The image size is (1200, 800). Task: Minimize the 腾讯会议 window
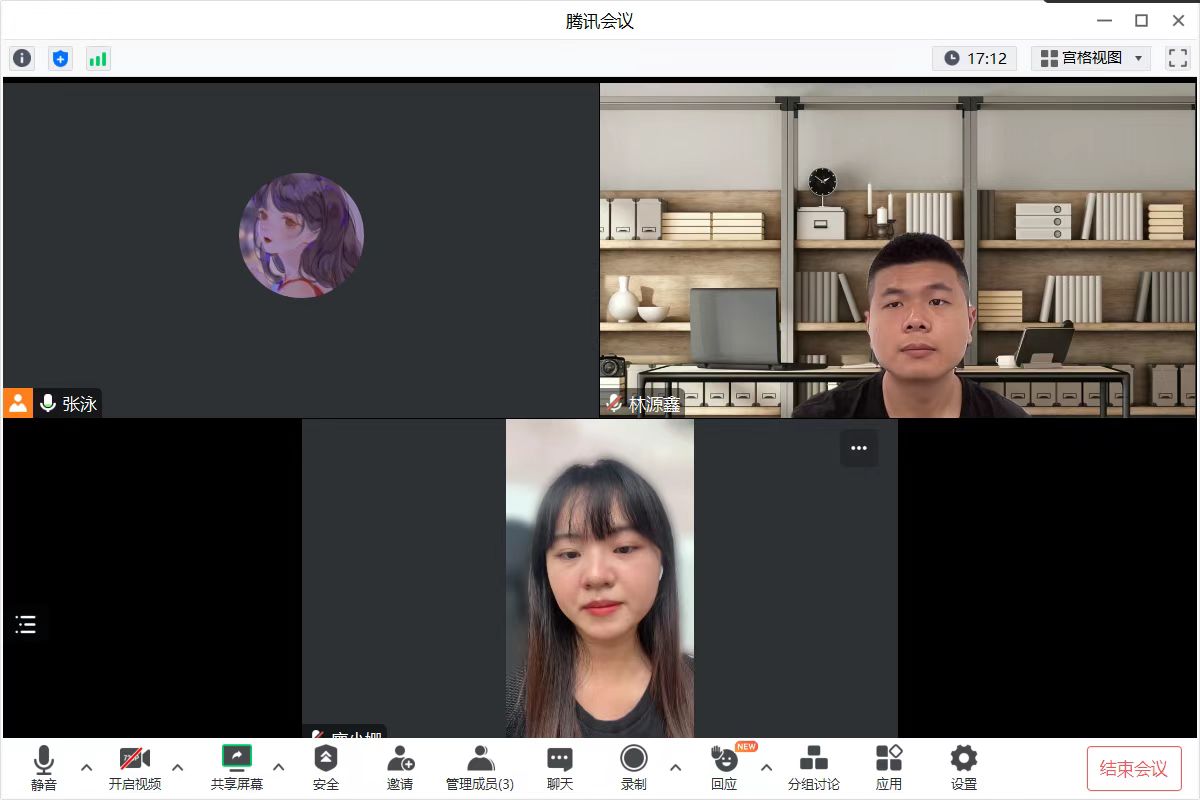[1104, 20]
